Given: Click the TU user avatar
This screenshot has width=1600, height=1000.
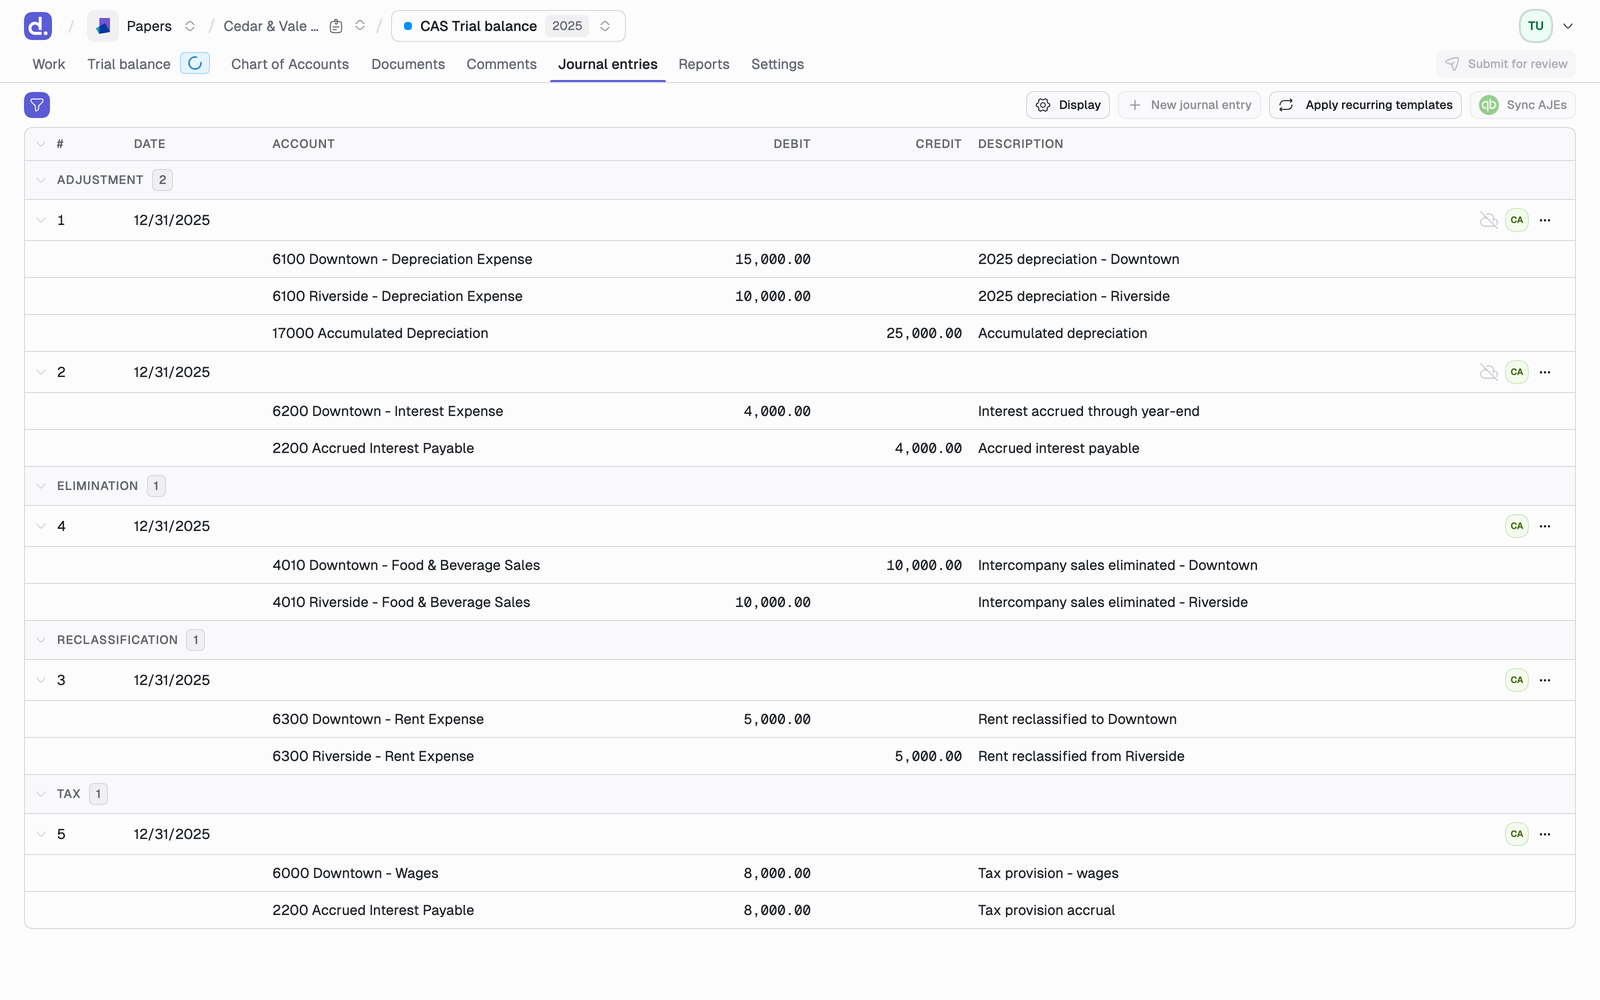Looking at the screenshot, I should point(1536,26).
